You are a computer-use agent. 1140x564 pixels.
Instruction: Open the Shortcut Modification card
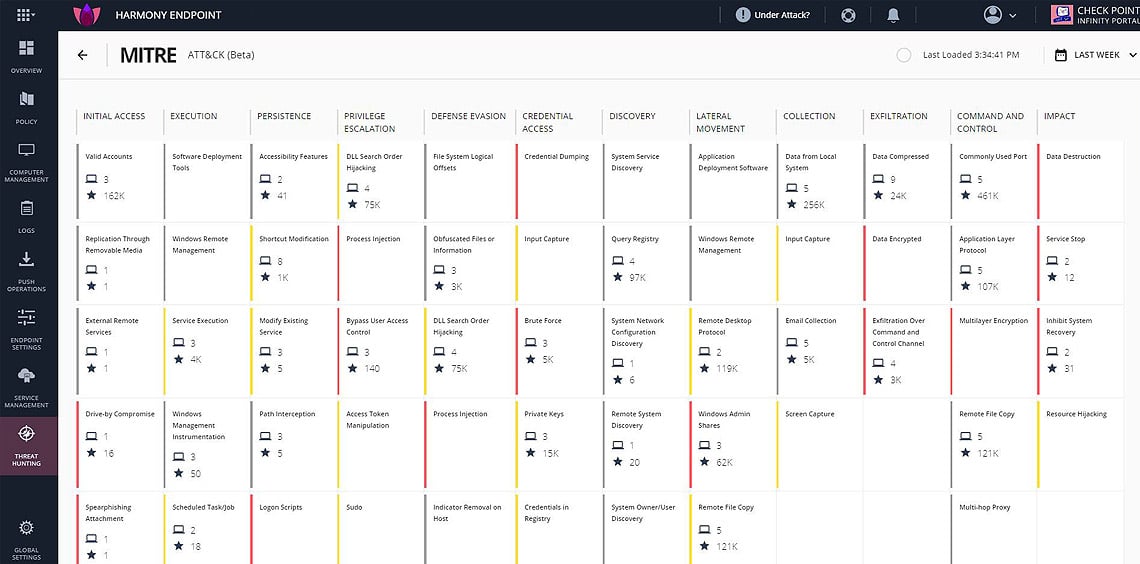pos(294,263)
